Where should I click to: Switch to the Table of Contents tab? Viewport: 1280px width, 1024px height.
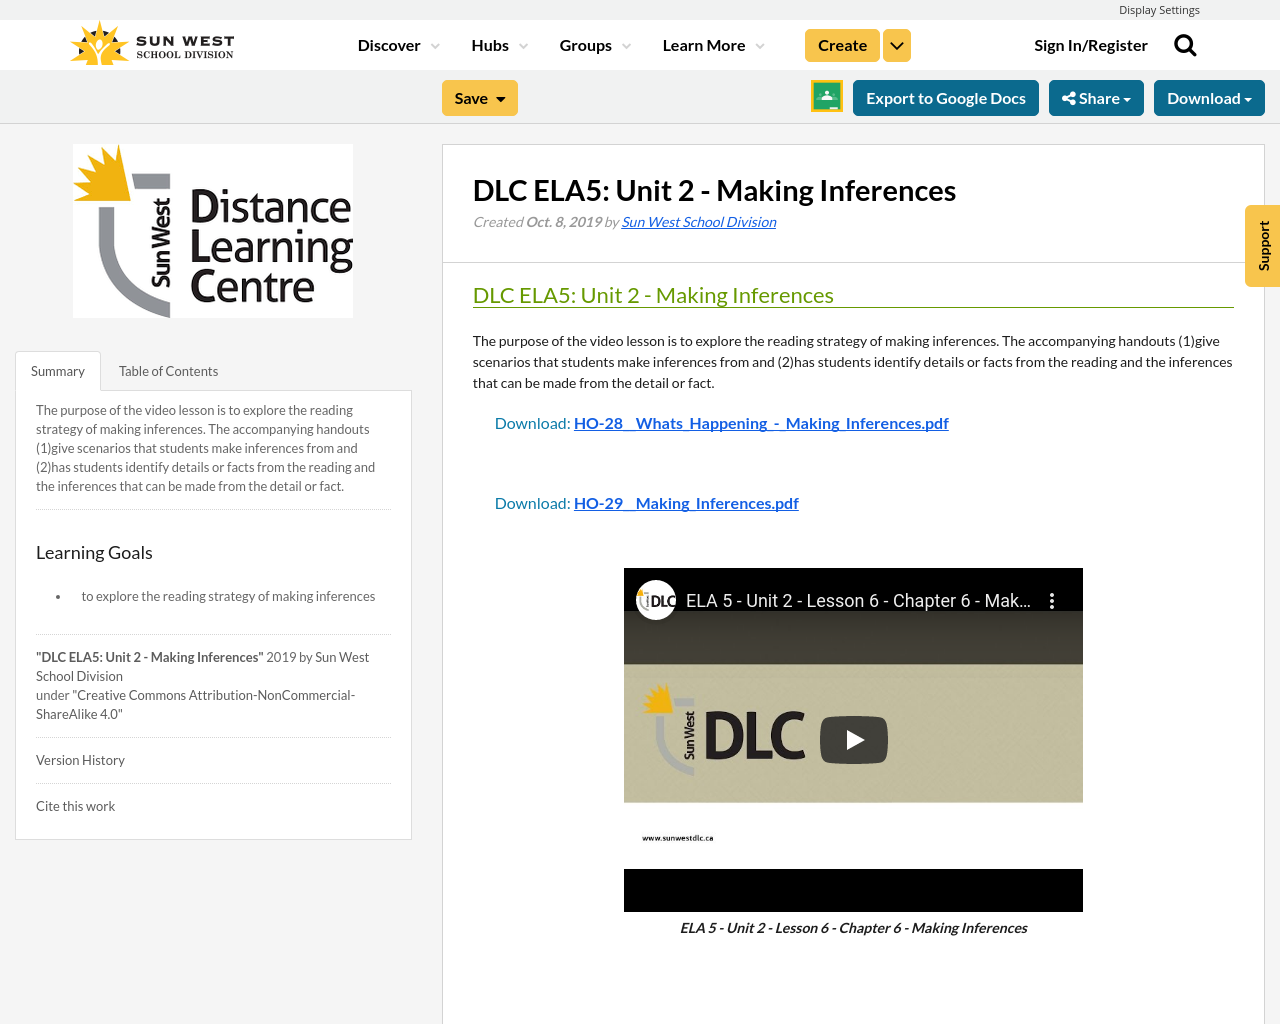(x=168, y=369)
